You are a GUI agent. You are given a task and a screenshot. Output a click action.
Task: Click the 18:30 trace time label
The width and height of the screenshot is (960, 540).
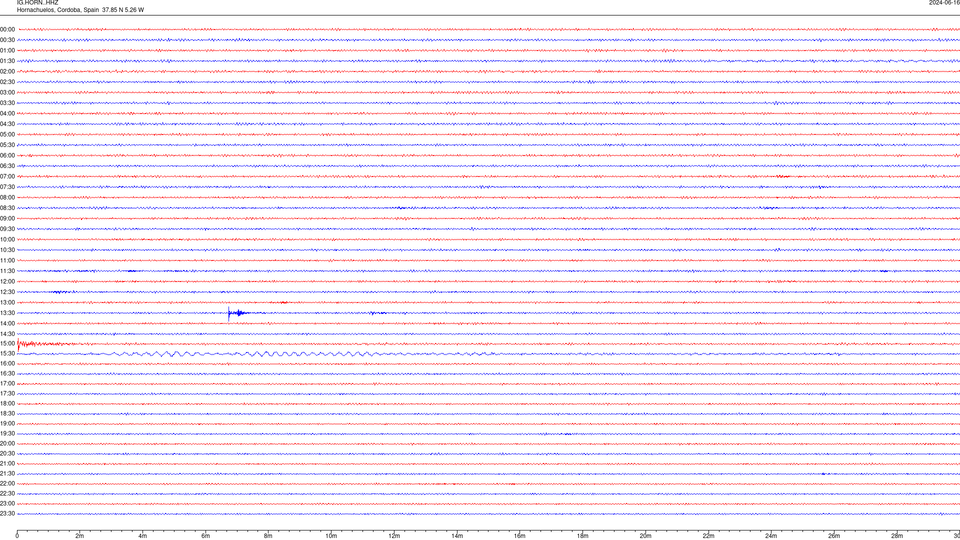tap(7, 413)
